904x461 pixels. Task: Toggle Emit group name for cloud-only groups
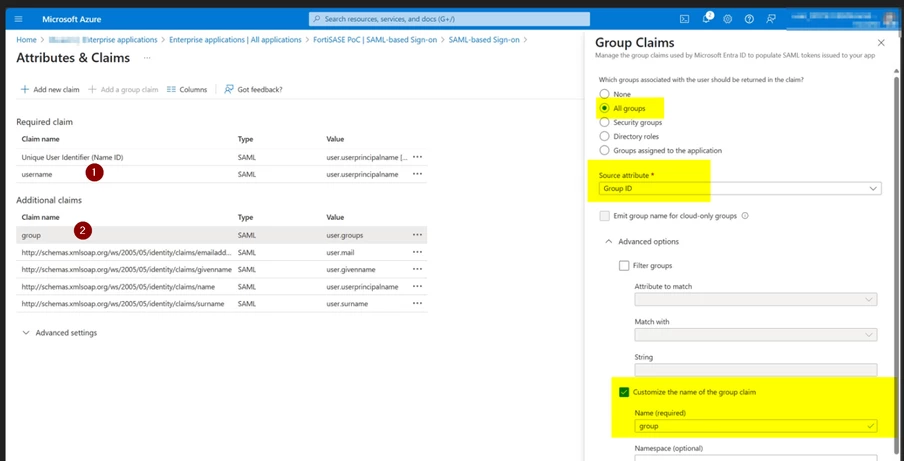[604, 216]
